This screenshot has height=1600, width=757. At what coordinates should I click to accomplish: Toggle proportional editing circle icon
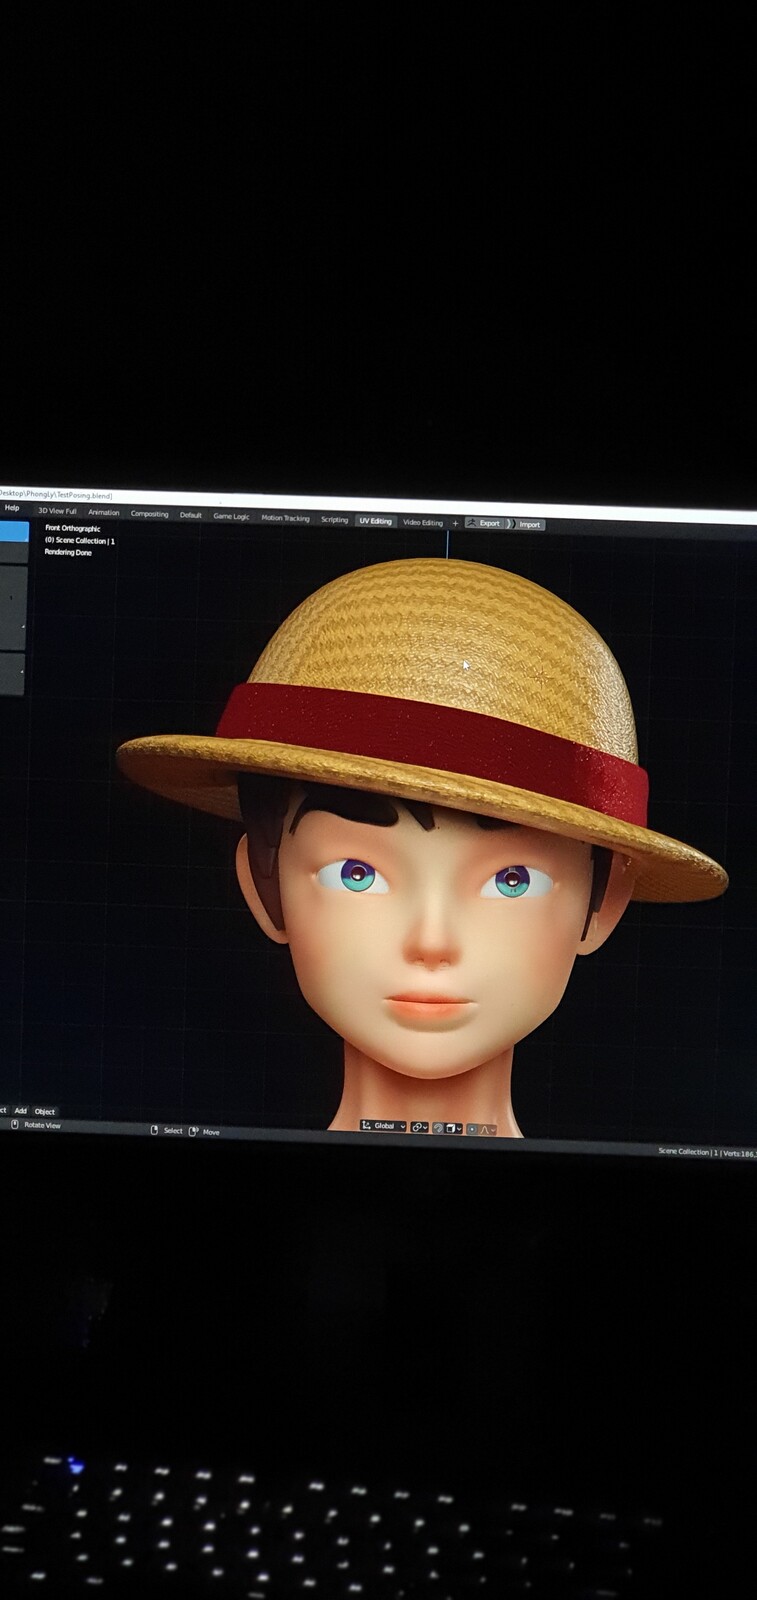pyautogui.click(x=472, y=1129)
